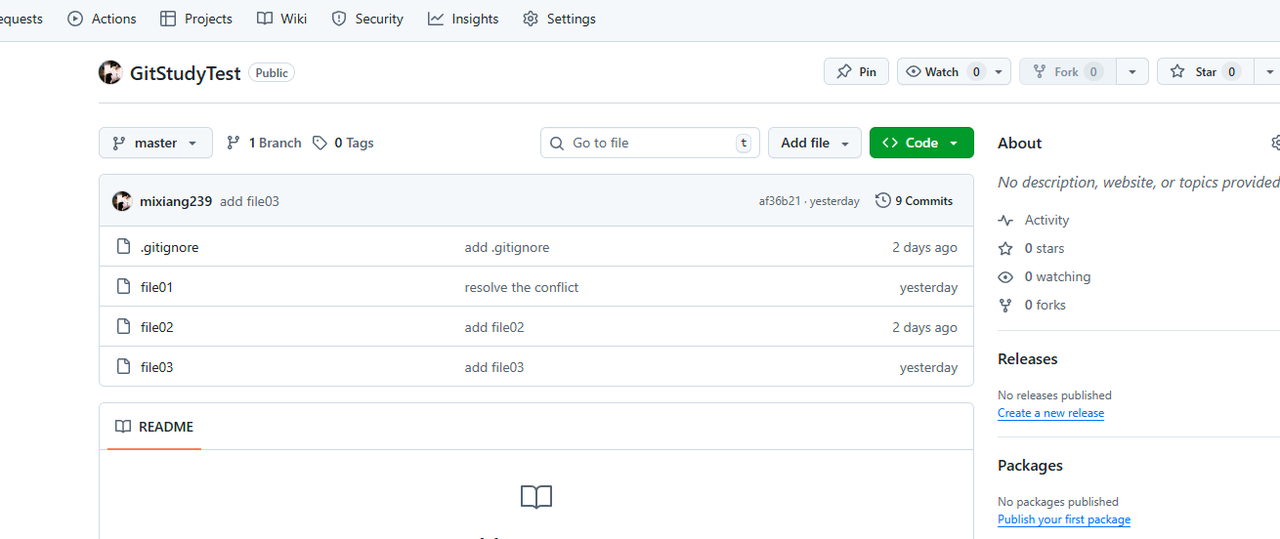The image size is (1280, 539).
Task: Open the 'add .gitignore' commit message
Action: 507,247
